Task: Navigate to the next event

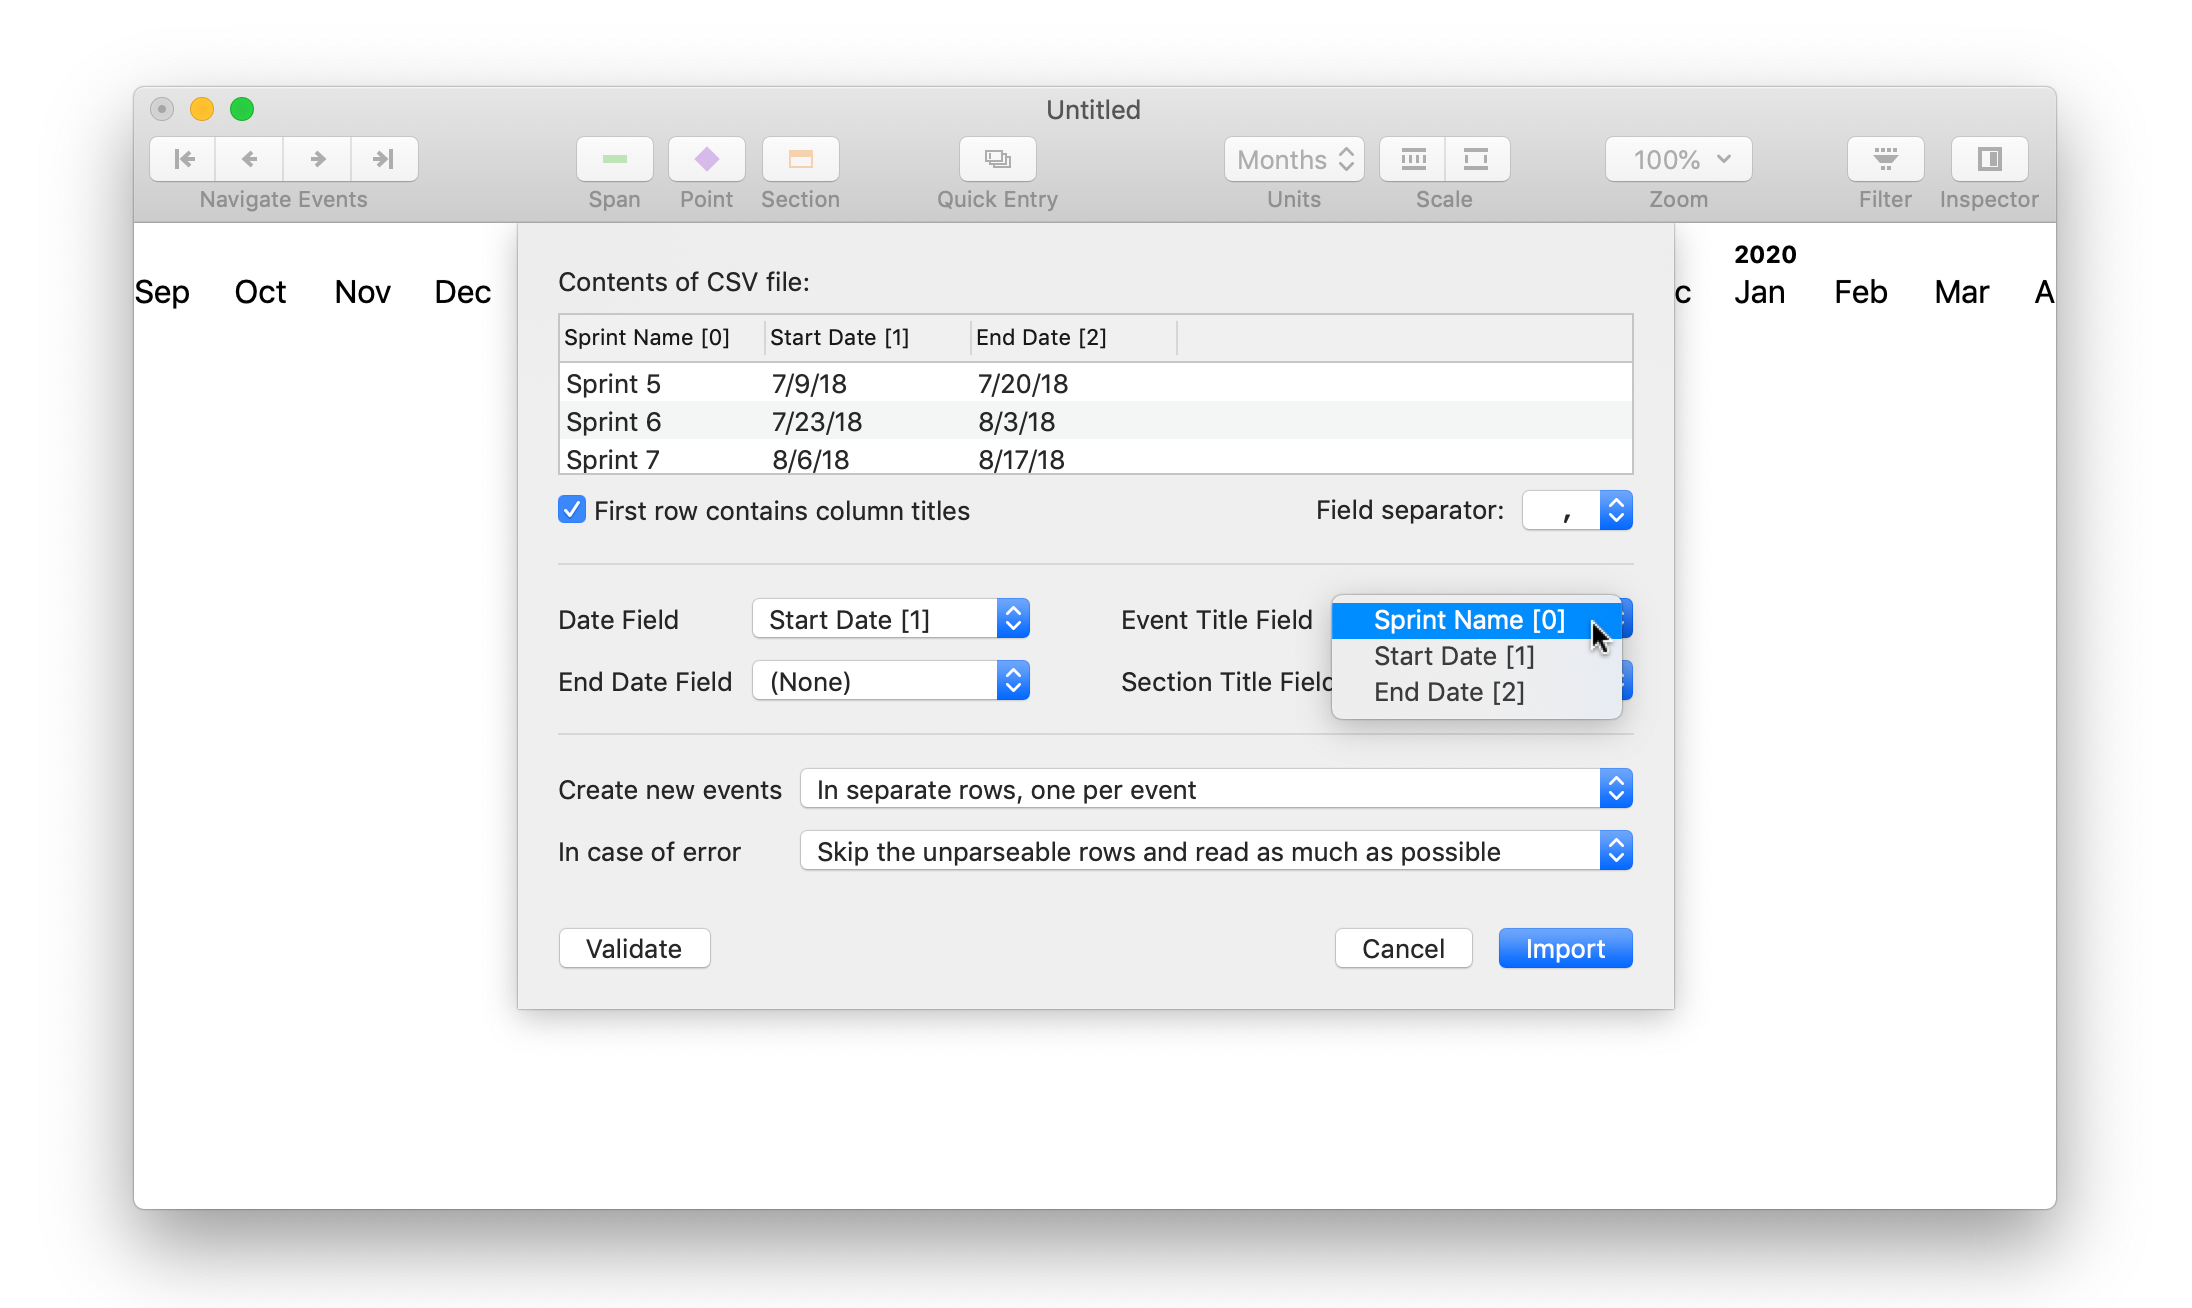Action: point(317,159)
